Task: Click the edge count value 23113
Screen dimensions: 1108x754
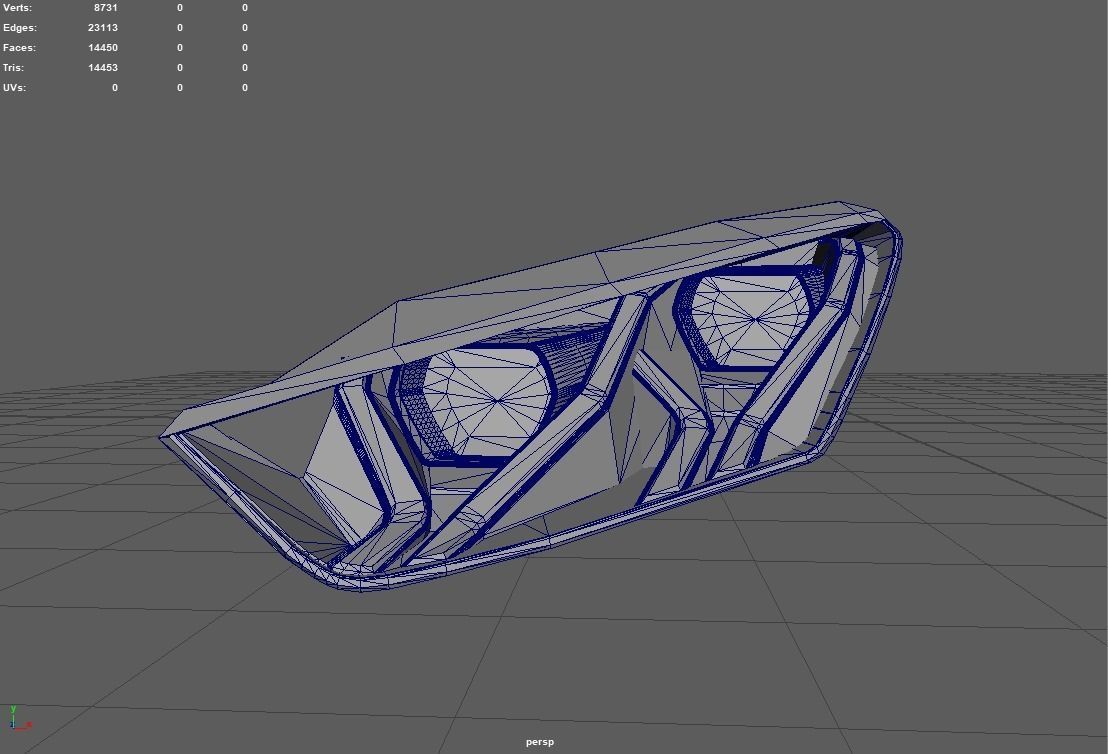Action: tap(103, 28)
